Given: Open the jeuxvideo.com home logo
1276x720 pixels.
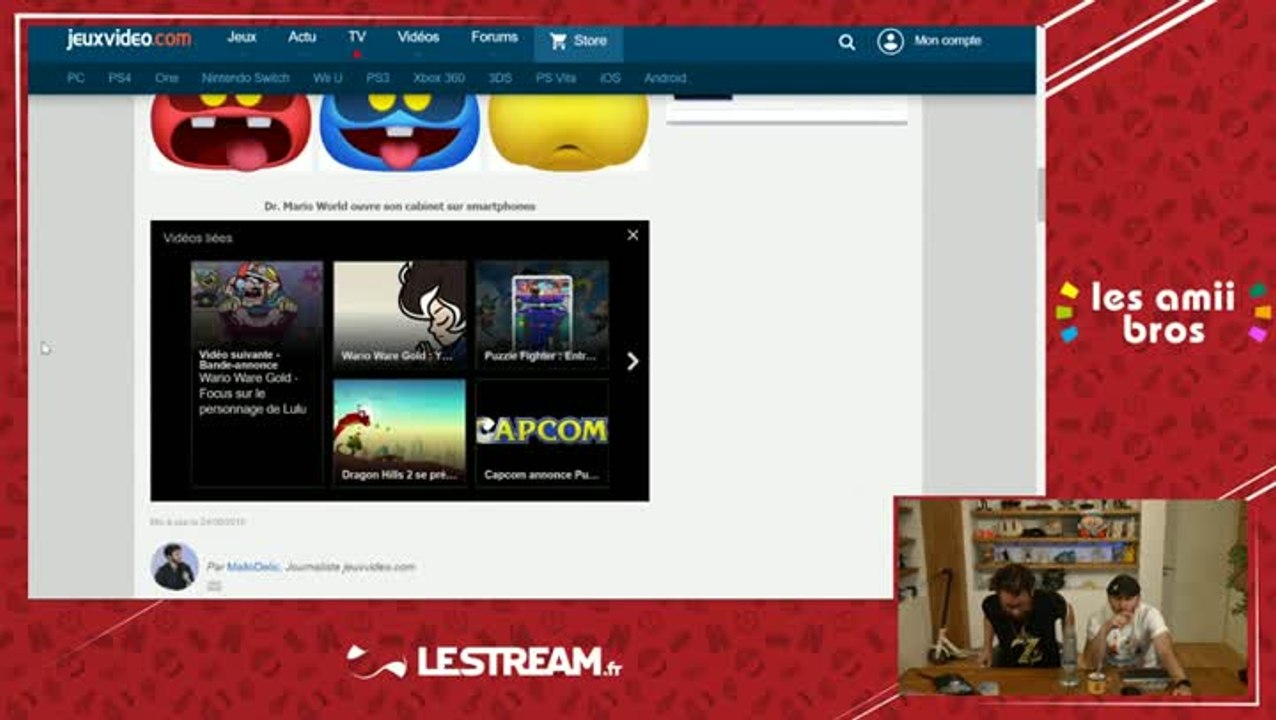Looking at the screenshot, I should pyautogui.click(x=129, y=40).
